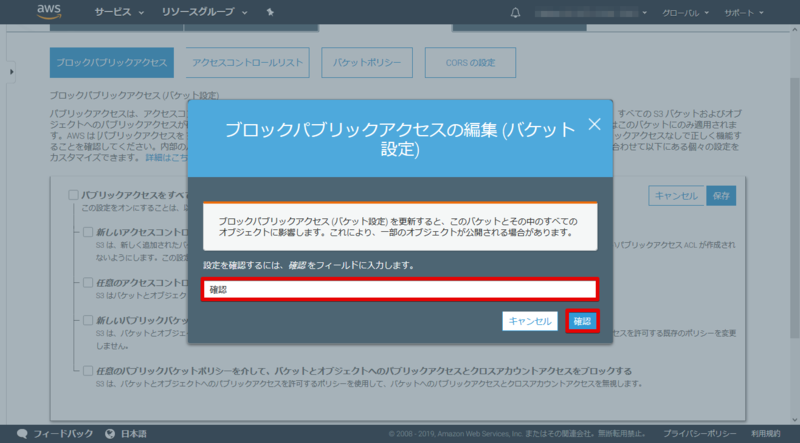Toggle パブリックアクセスをすべて block-all checkbox
The height and width of the screenshot is (443, 800).
tap(73, 195)
